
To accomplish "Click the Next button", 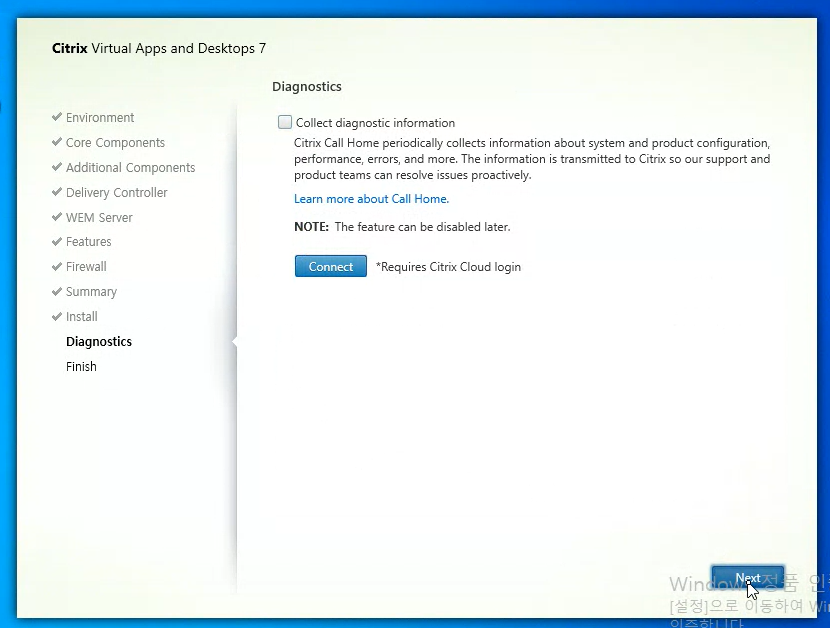I will [x=747, y=578].
